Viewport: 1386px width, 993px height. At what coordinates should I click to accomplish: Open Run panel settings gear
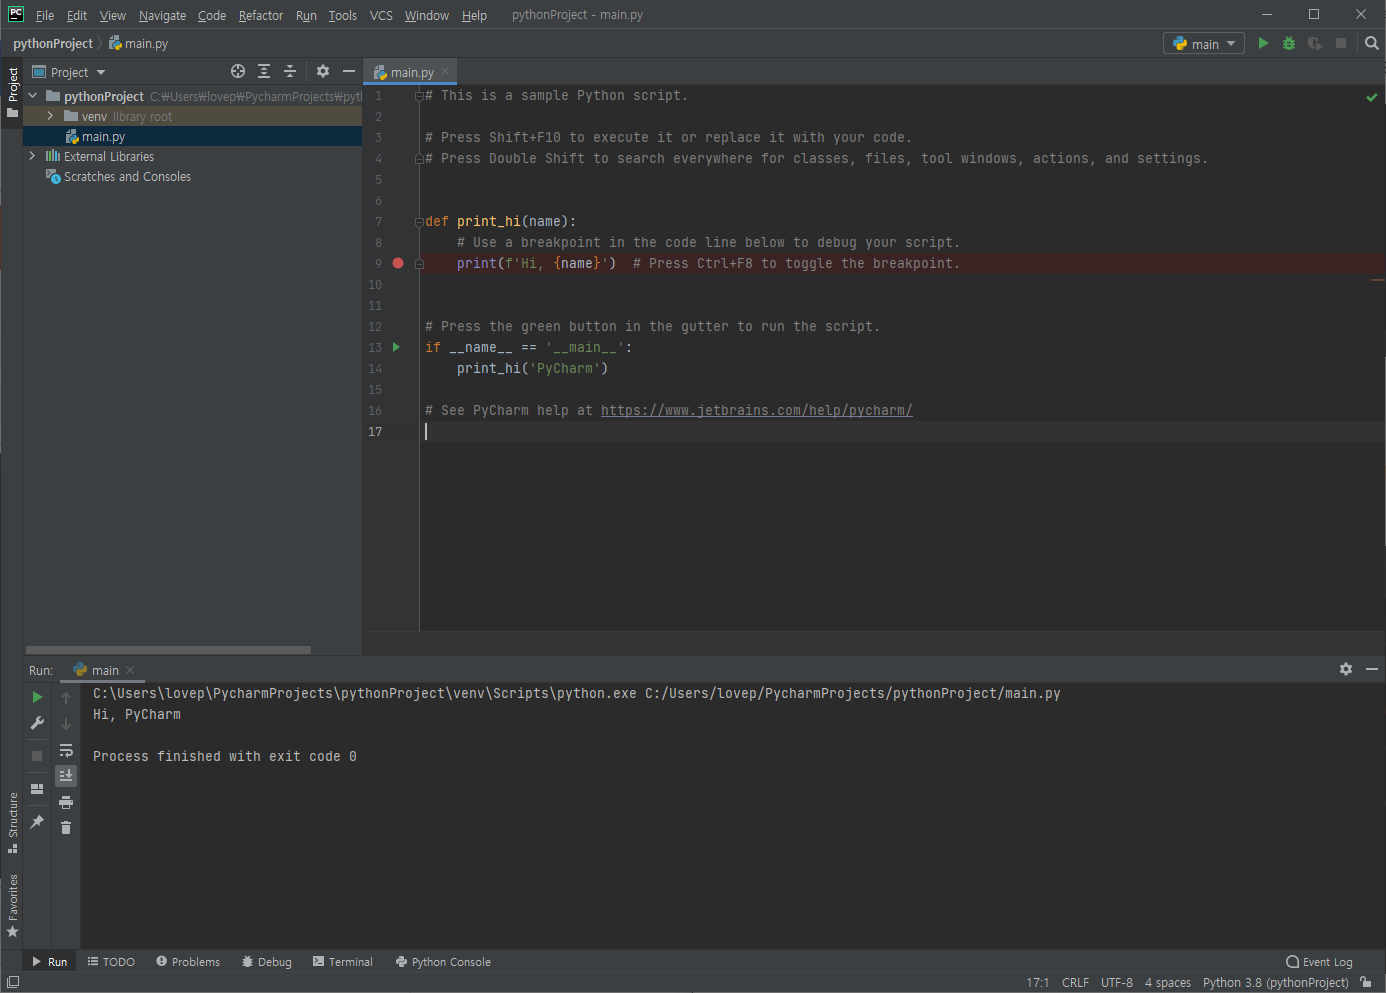point(1346,669)
